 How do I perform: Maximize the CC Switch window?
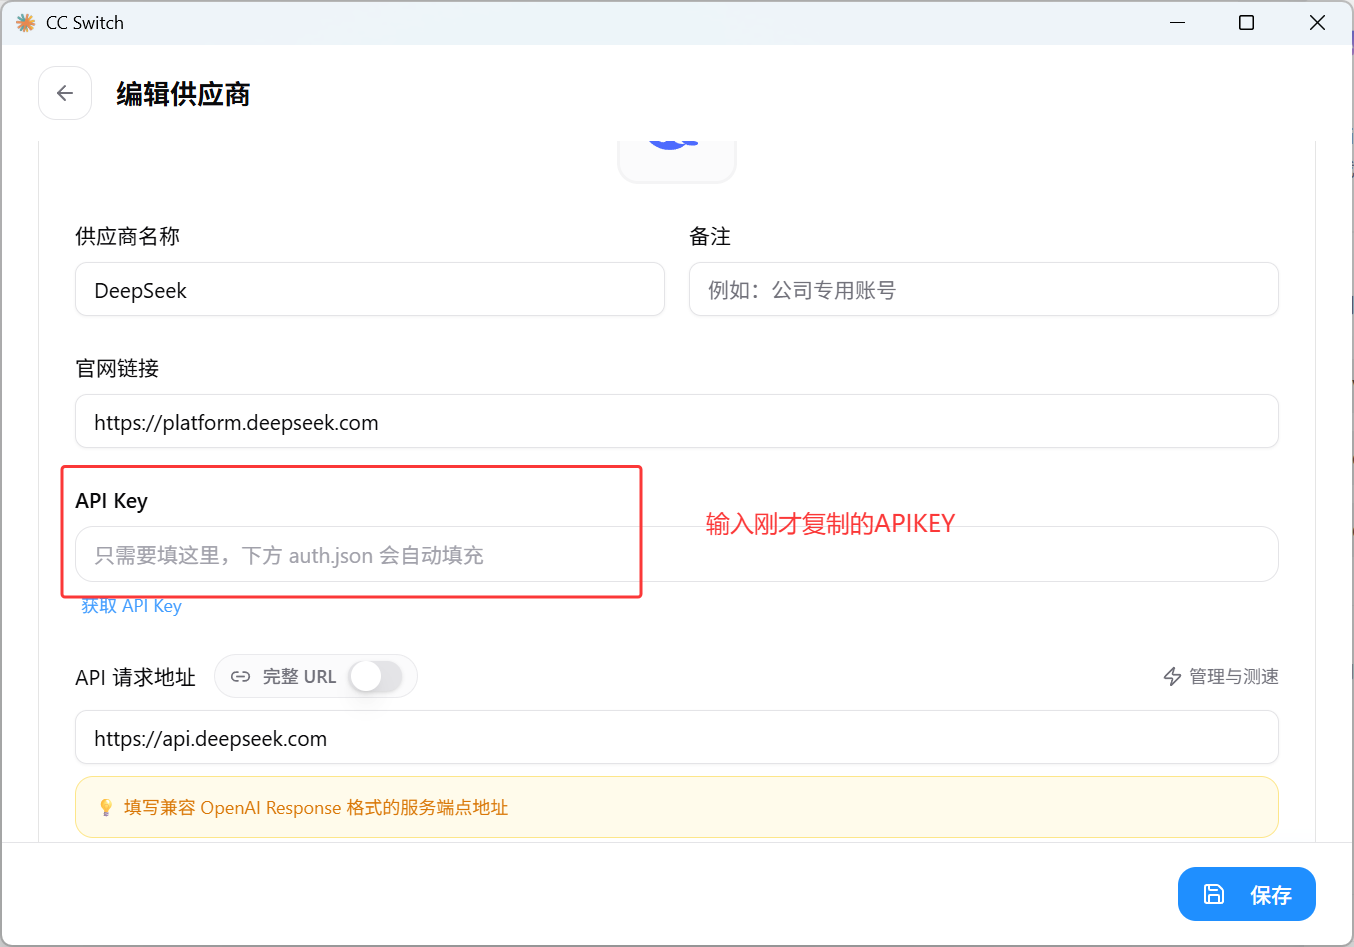(1246, 22)
